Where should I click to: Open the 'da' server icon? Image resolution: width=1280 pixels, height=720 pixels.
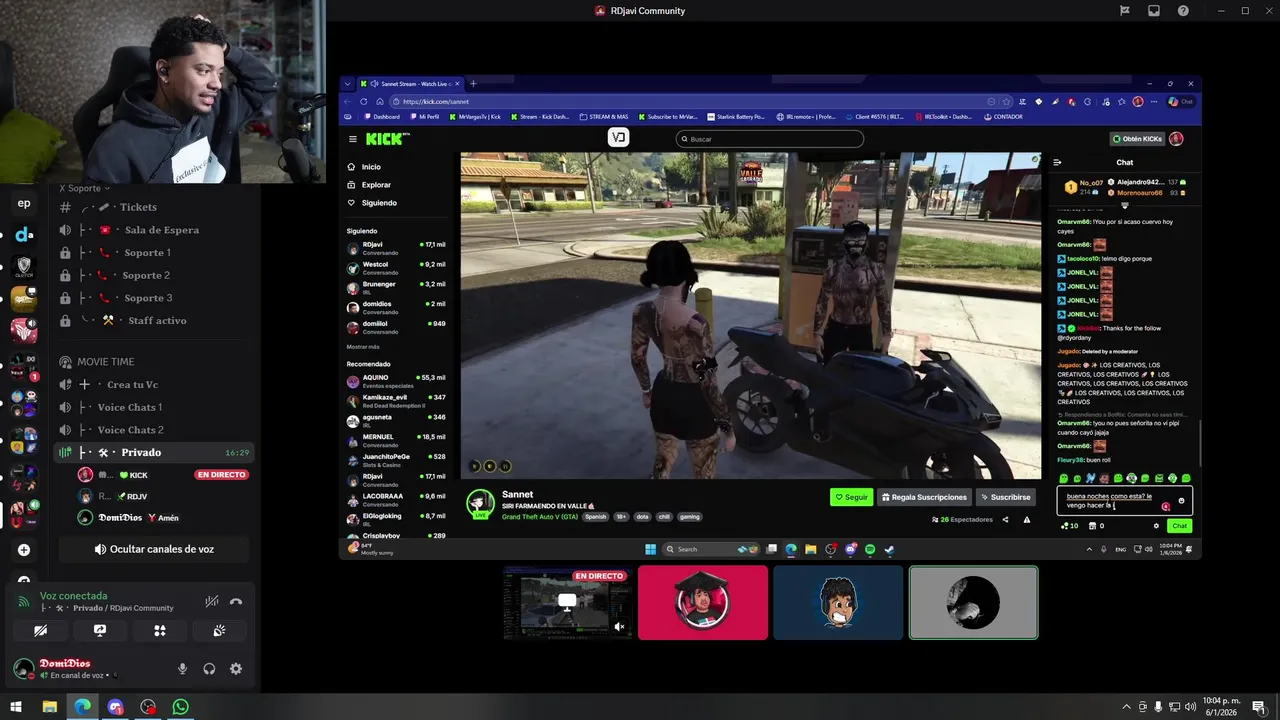24,235
